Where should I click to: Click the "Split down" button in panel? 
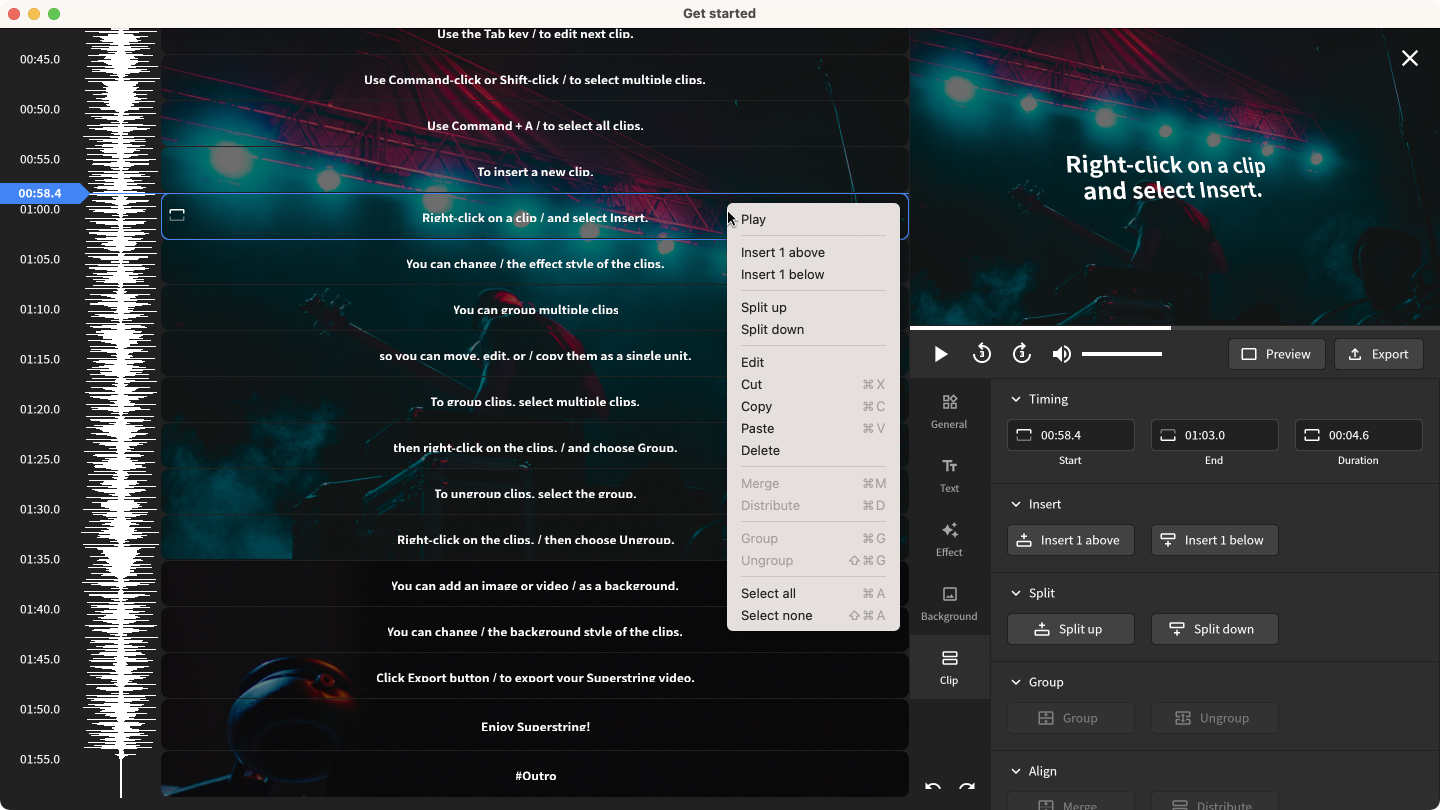[x=1214, y=629]
